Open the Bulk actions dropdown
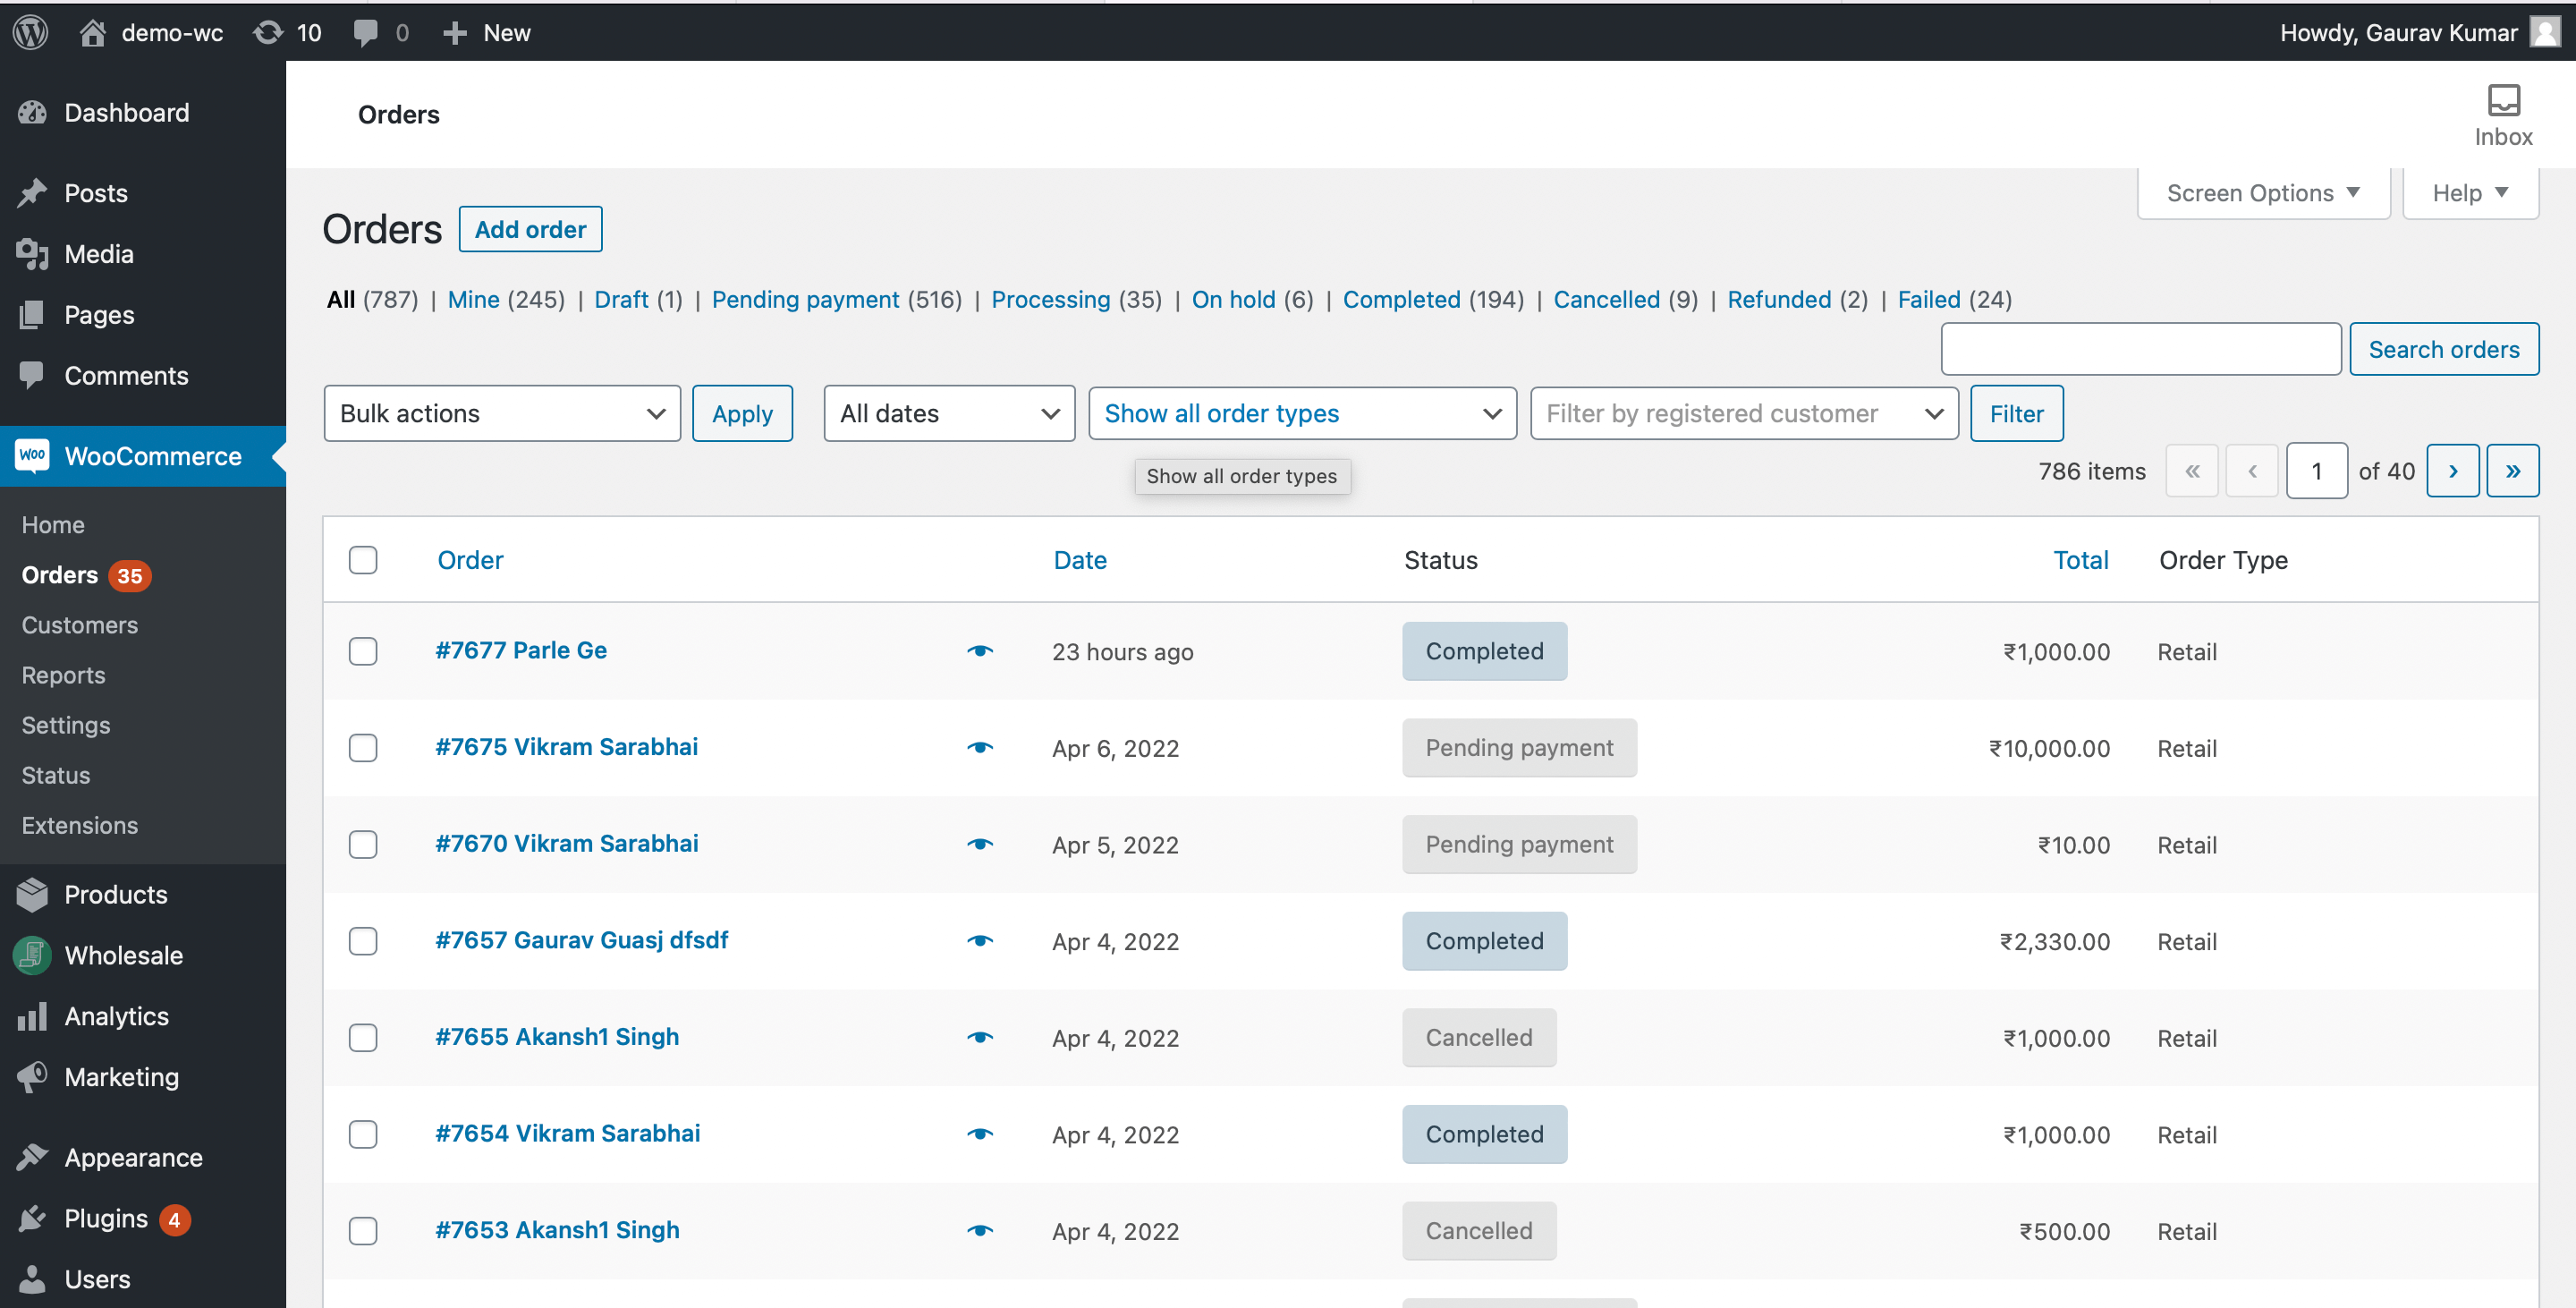Screen dimensions: 2576x1308 coord(501,413)
